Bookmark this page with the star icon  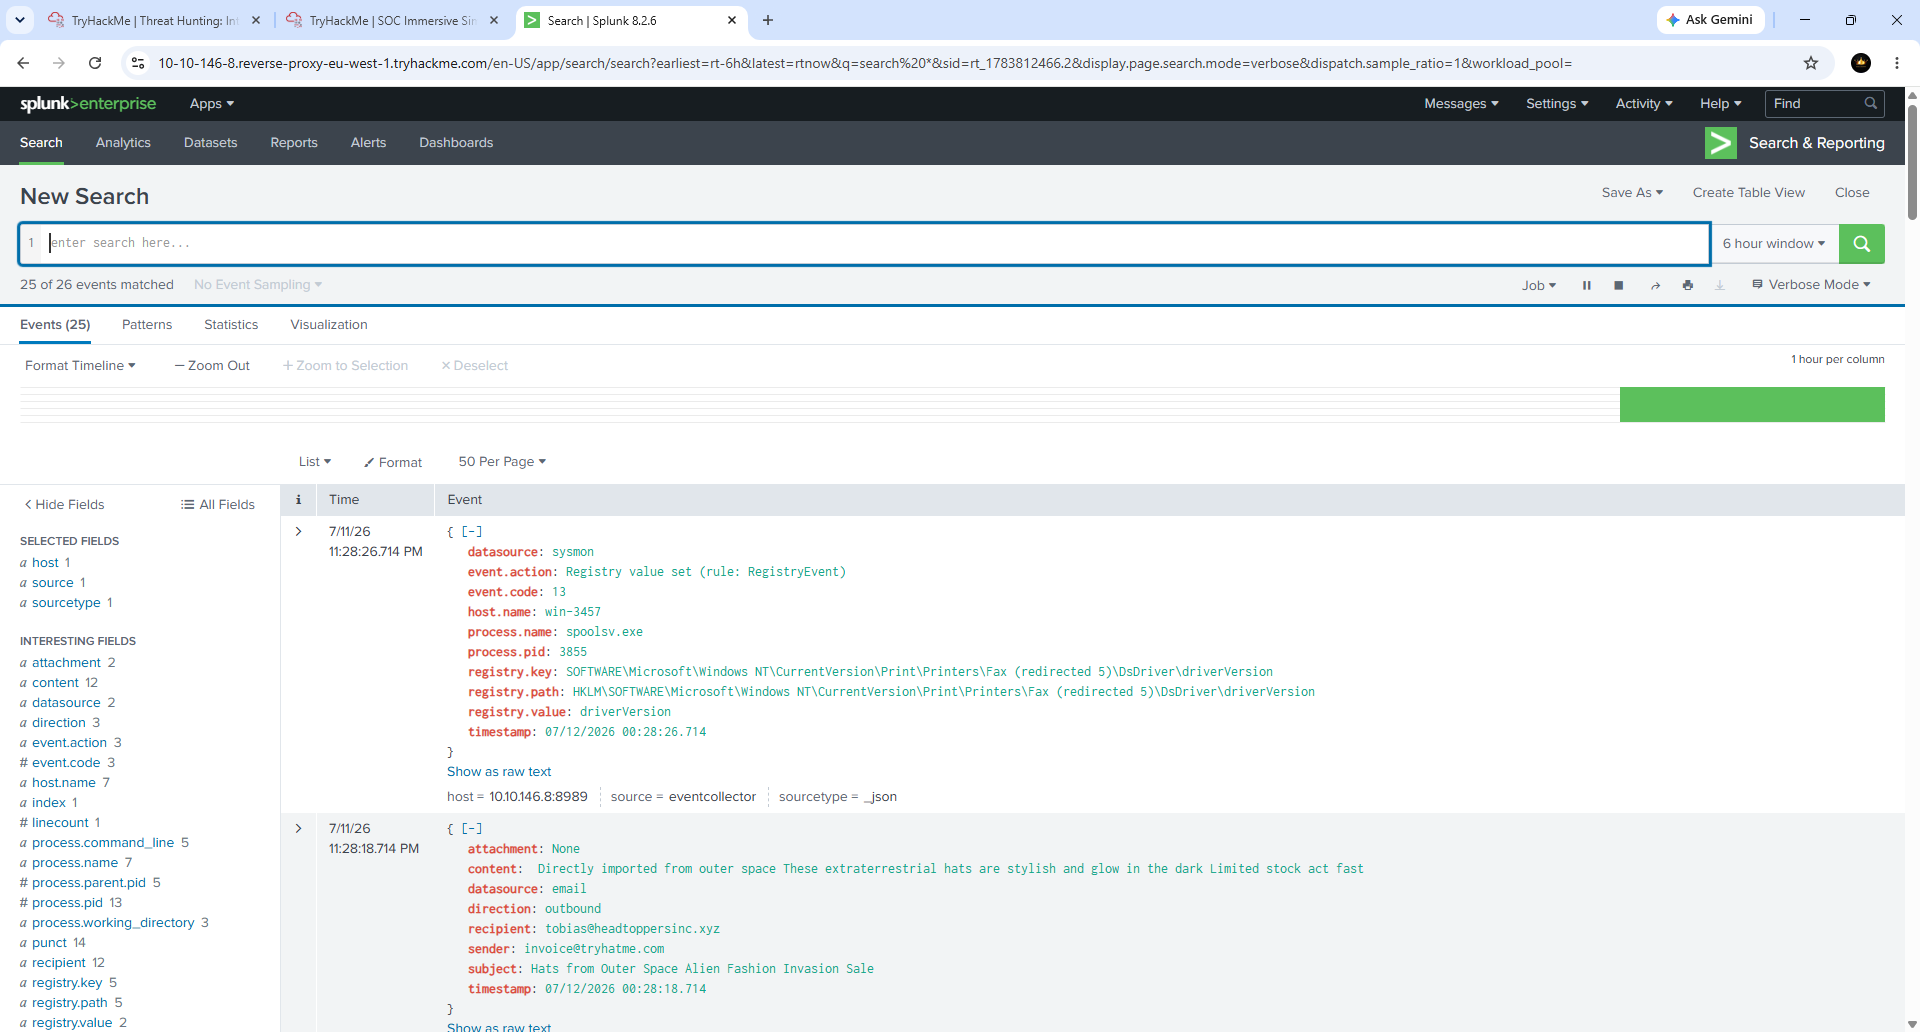(x=1811, y=63)
